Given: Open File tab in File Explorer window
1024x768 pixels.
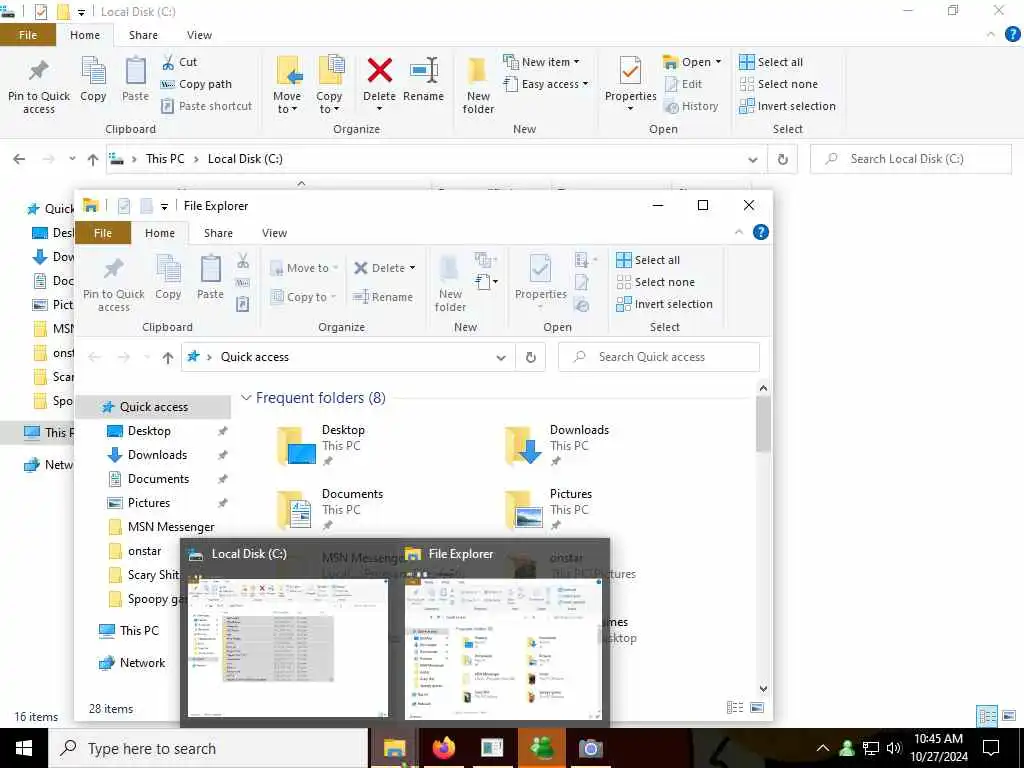Looking at the screenshot, I should (103, 233).
